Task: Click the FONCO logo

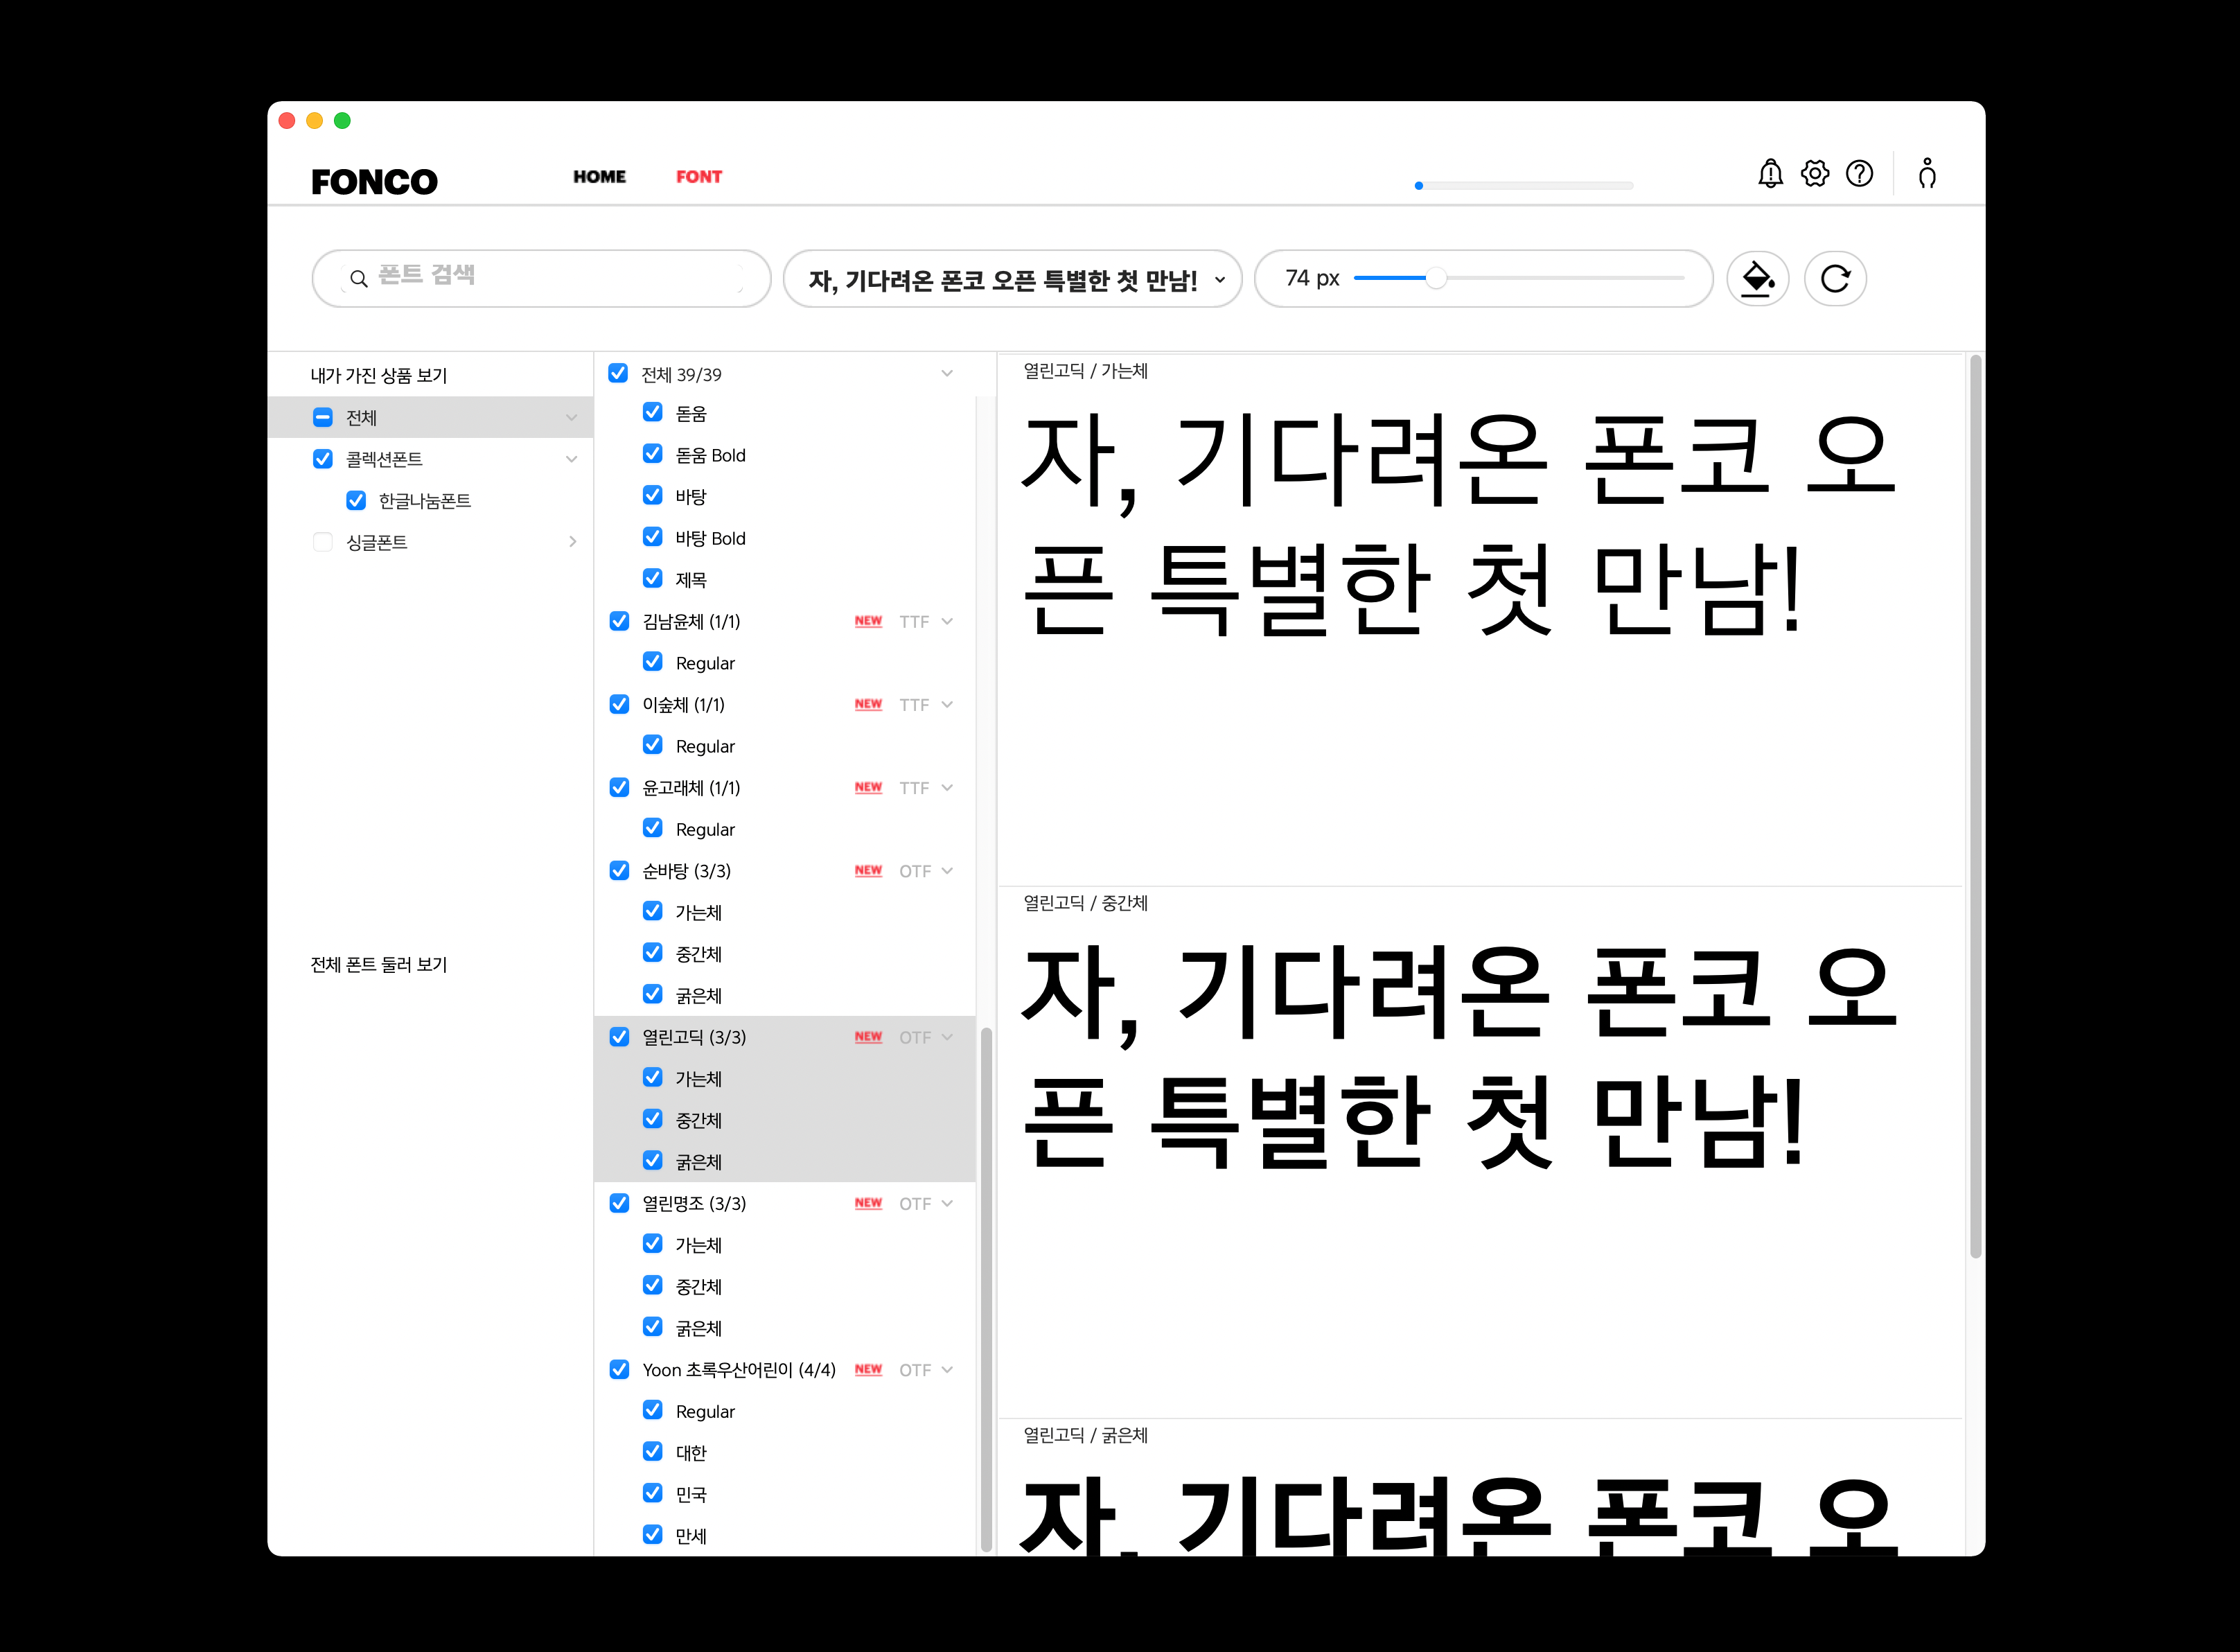Action: (x=374, y=181)
